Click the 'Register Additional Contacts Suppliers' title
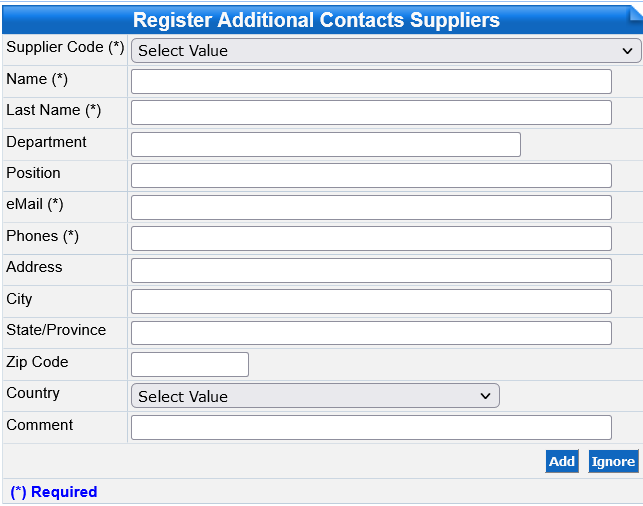 point(316,20)
